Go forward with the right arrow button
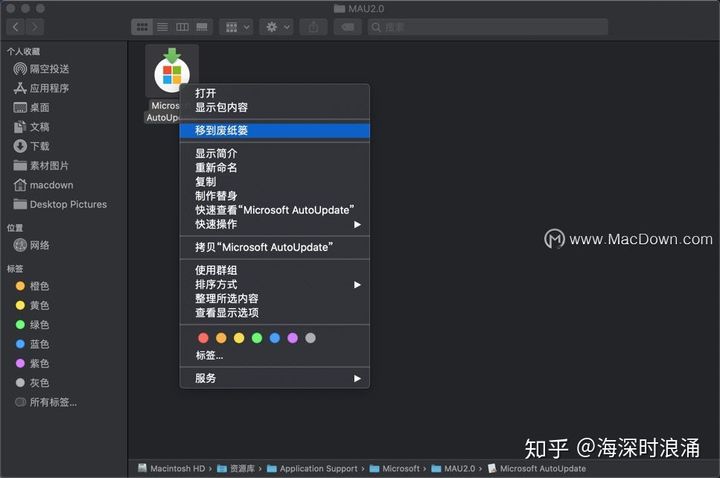 [35, 27]
